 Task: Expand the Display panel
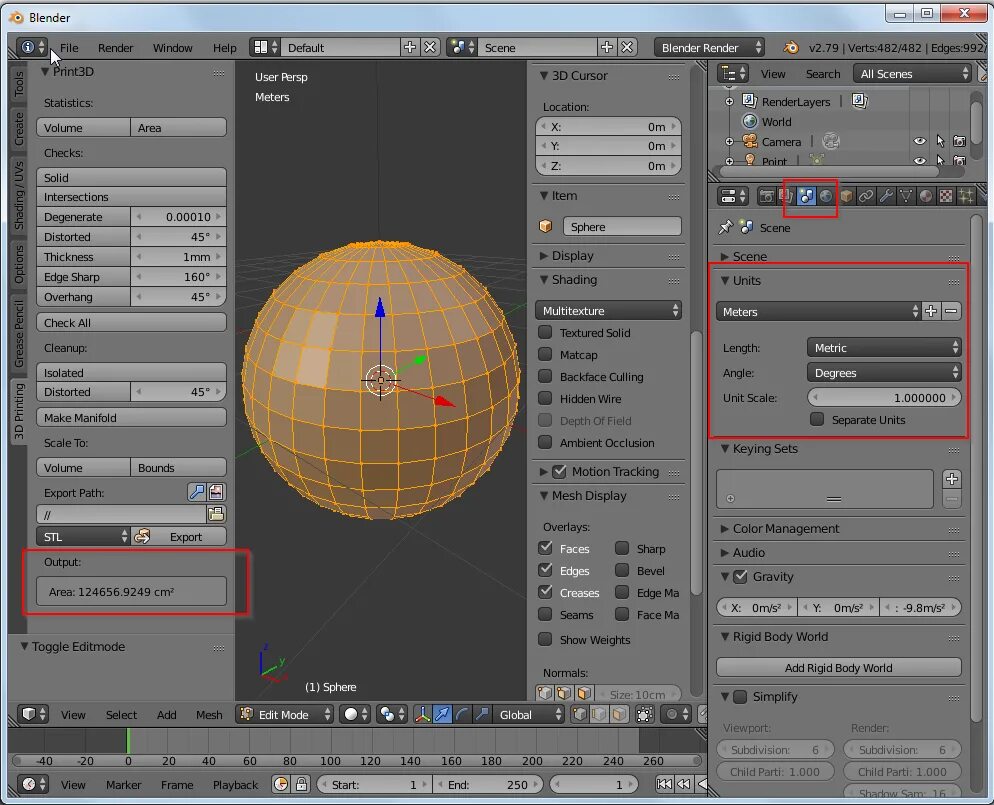pyautogui.click(x=572, y=255)
